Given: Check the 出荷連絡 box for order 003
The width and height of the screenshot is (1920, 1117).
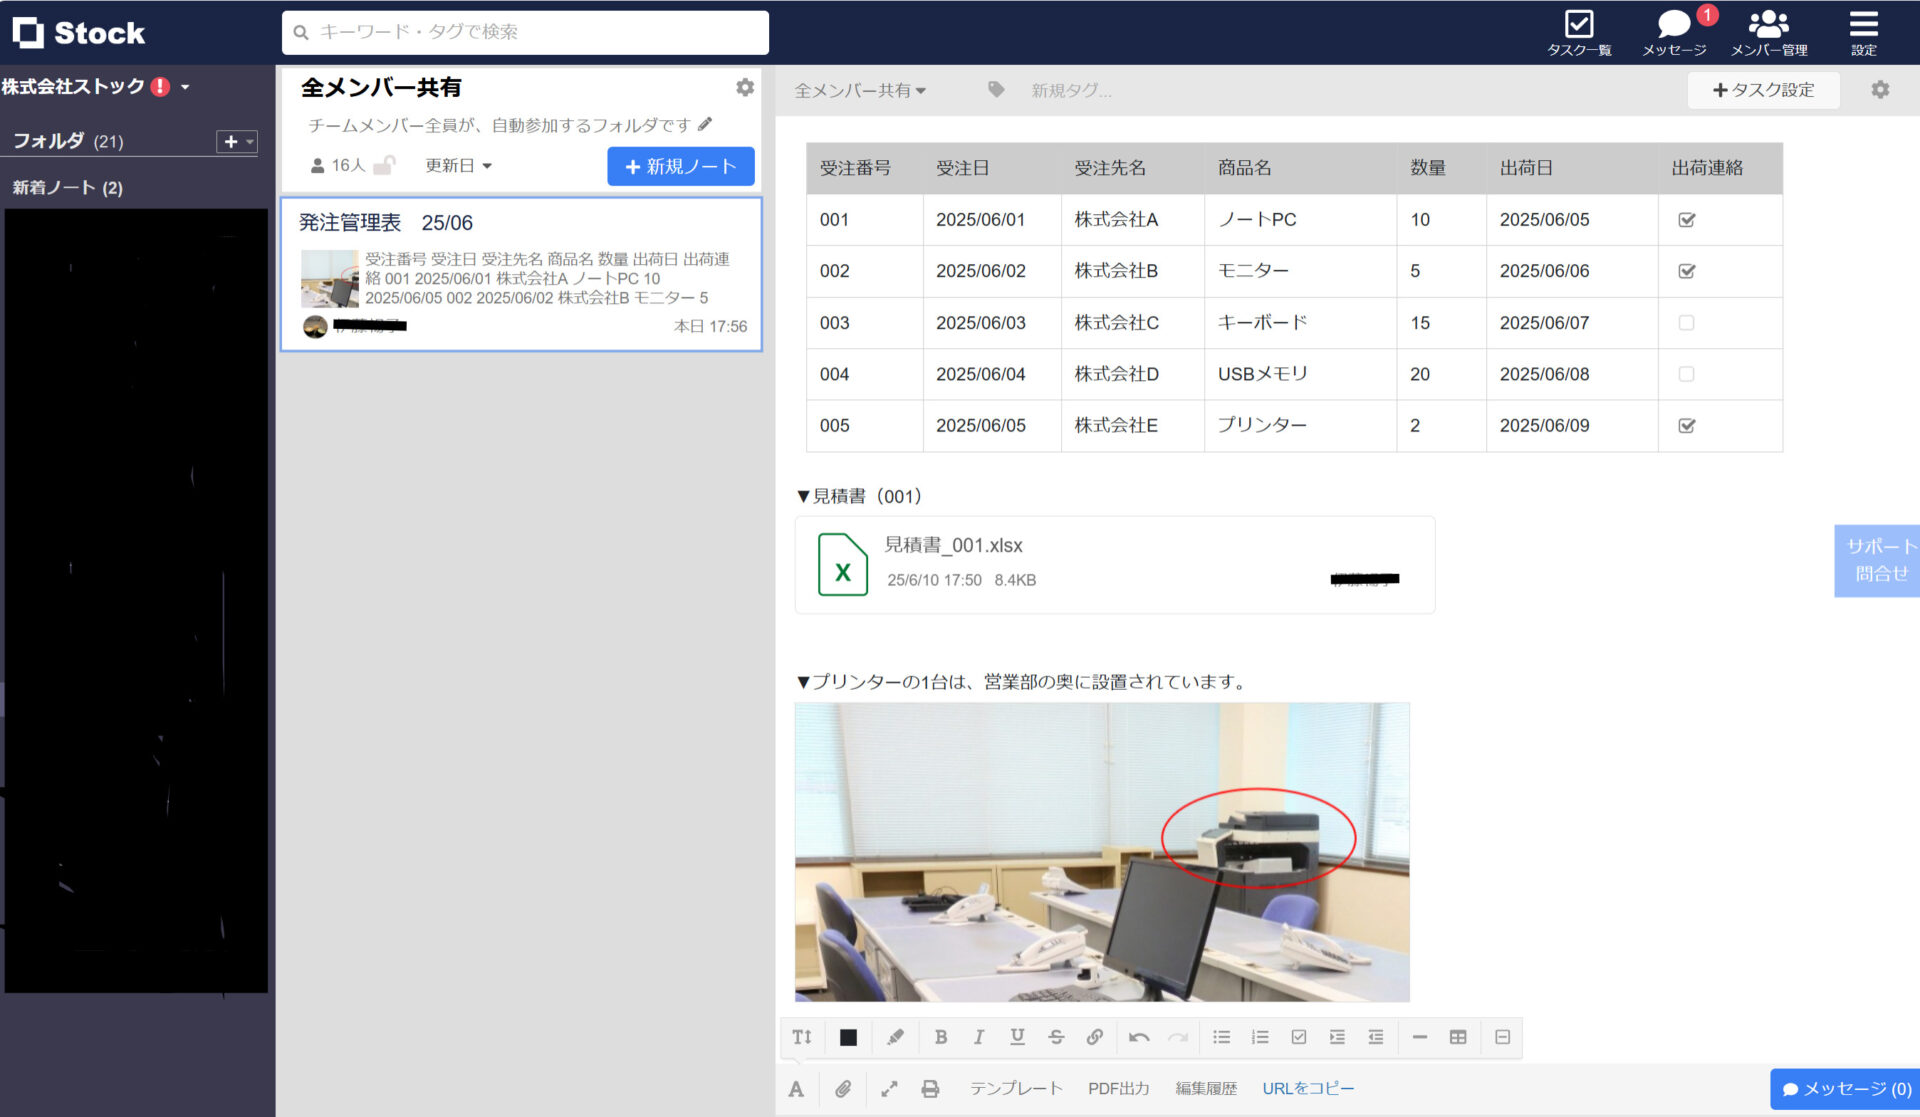Looking at the screenshot, I should coord(1686,322).
